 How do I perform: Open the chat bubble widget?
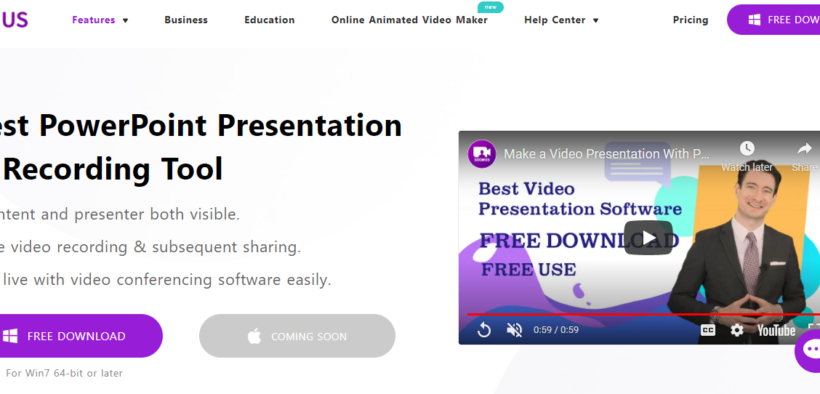click(x=808, y=350)
